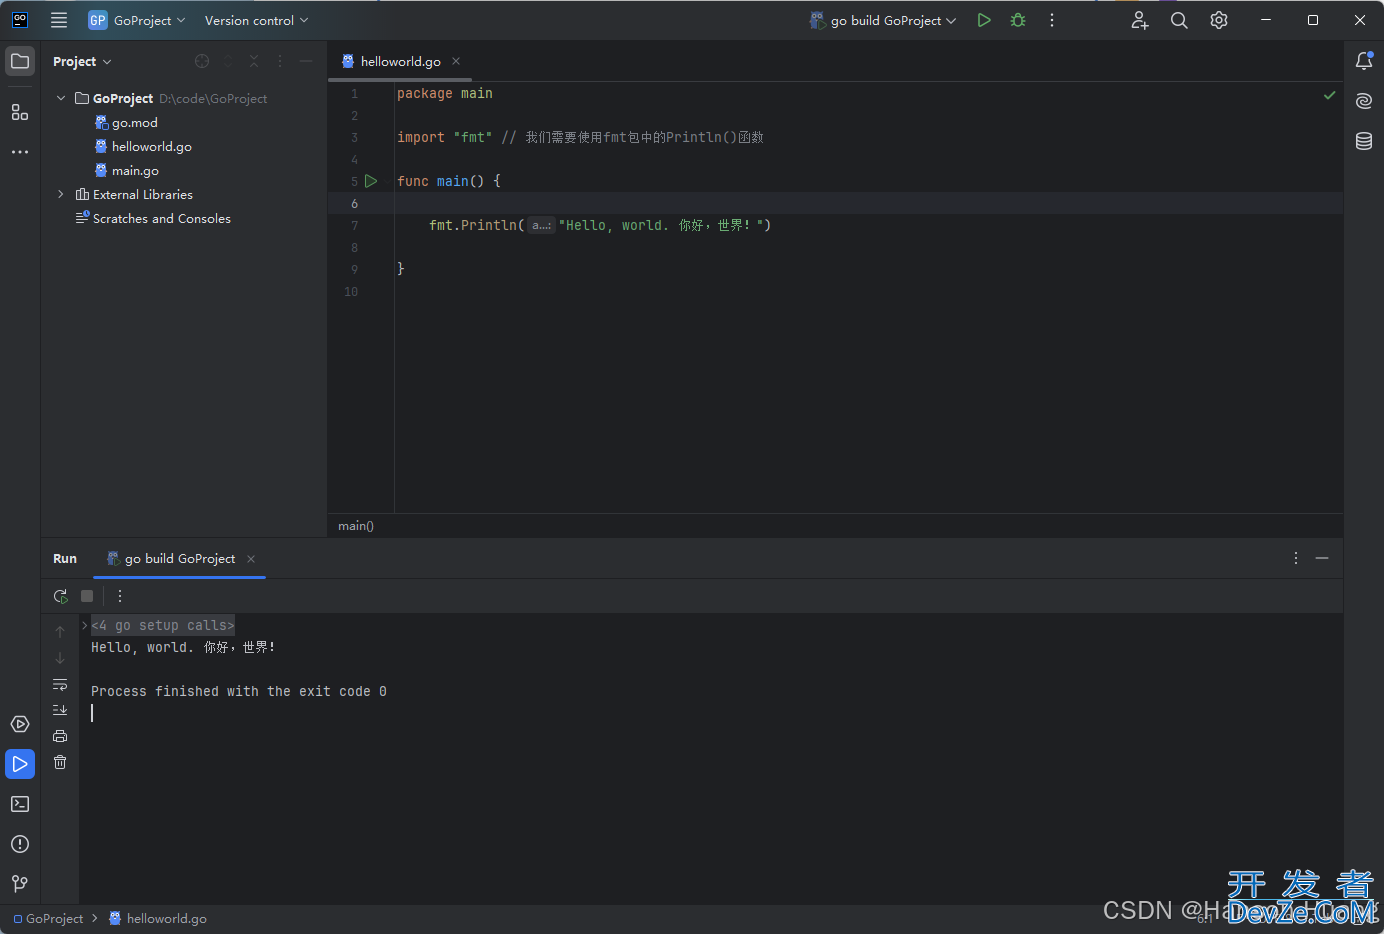Viewport: 1384px width, 934px height.
Task: Minimize the Run panel
Action: (x=1322, y=558)
